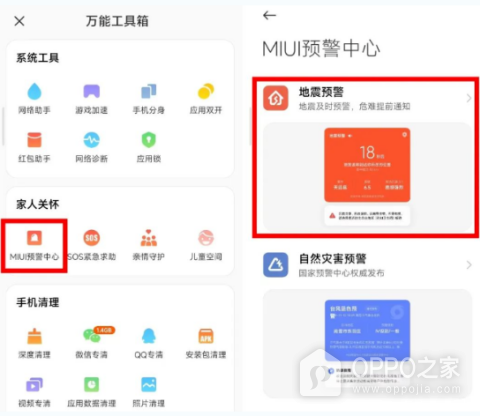Expand 自然灾害预警 chevron arrow
The width and height of the screenshot is (480, 416).
point(469,265)
